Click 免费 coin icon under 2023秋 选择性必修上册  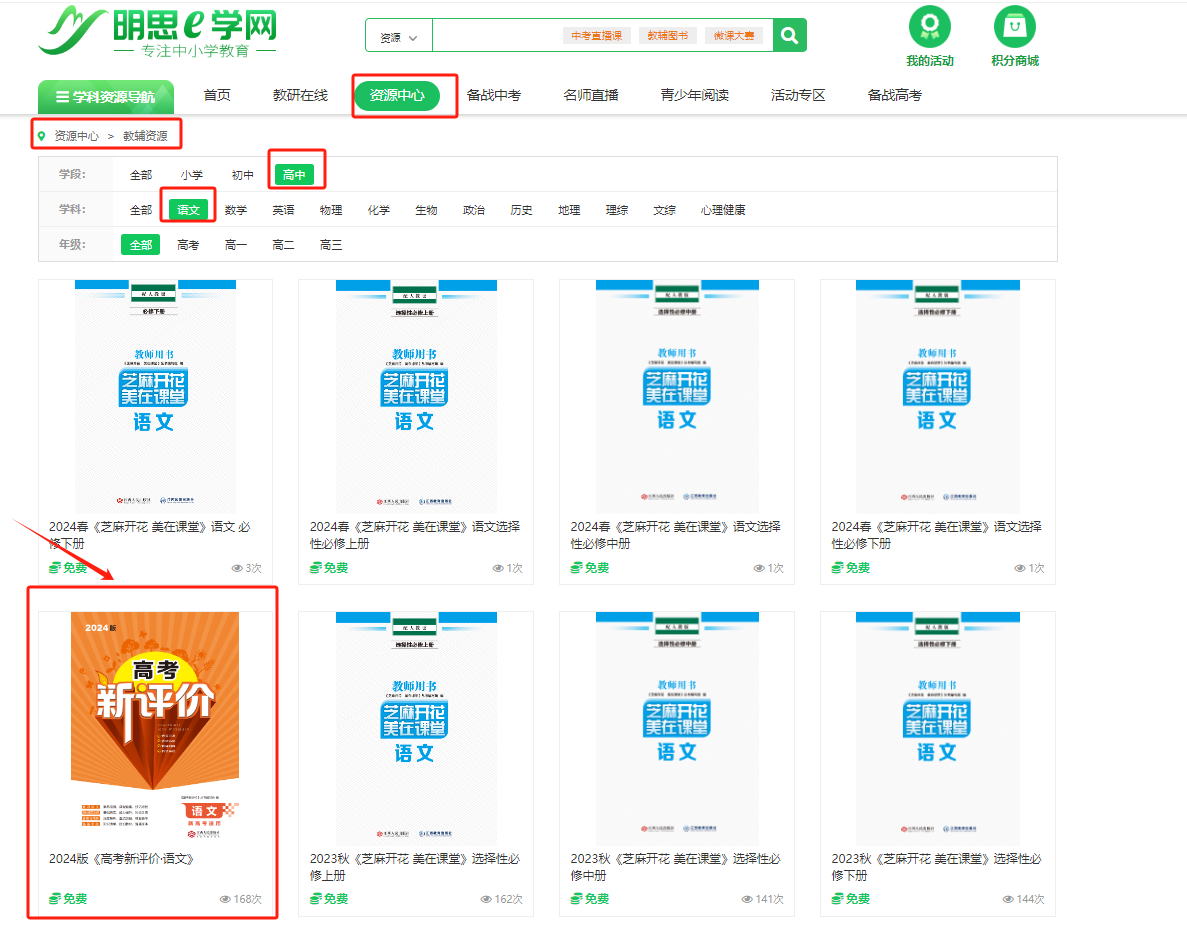point(316,899)
